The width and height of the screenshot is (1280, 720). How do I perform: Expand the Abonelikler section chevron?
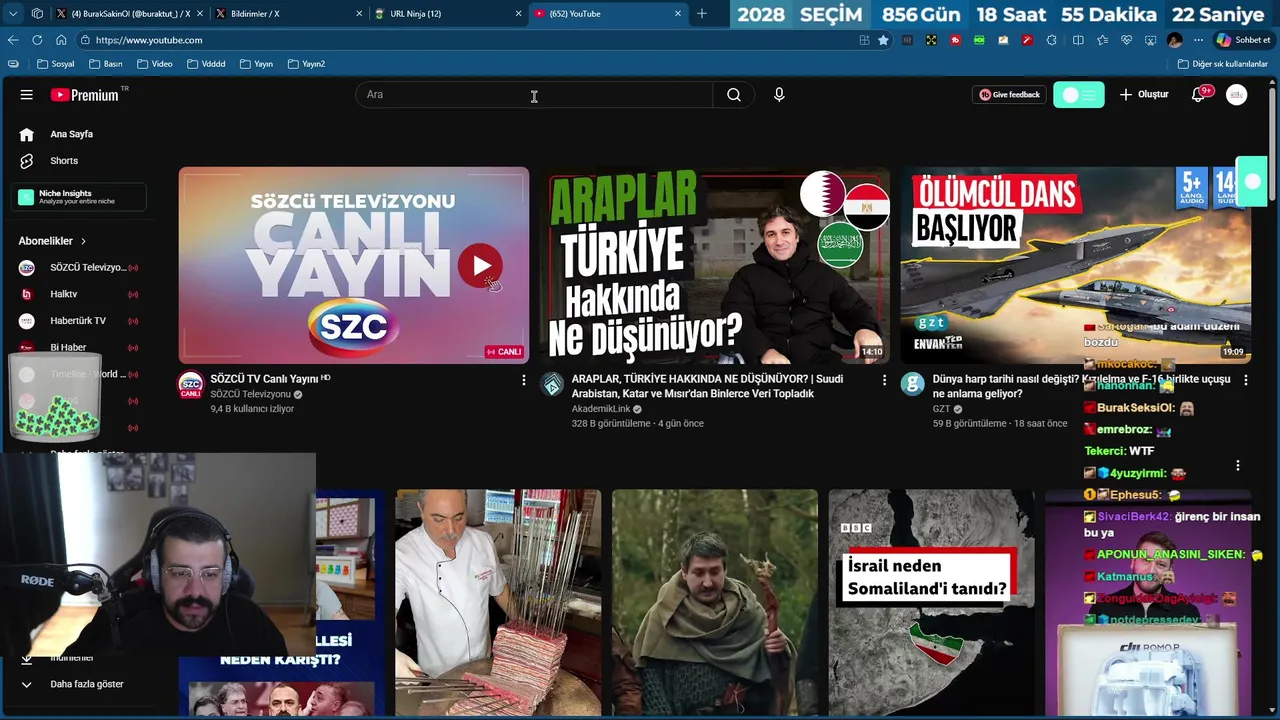(83, 241)
